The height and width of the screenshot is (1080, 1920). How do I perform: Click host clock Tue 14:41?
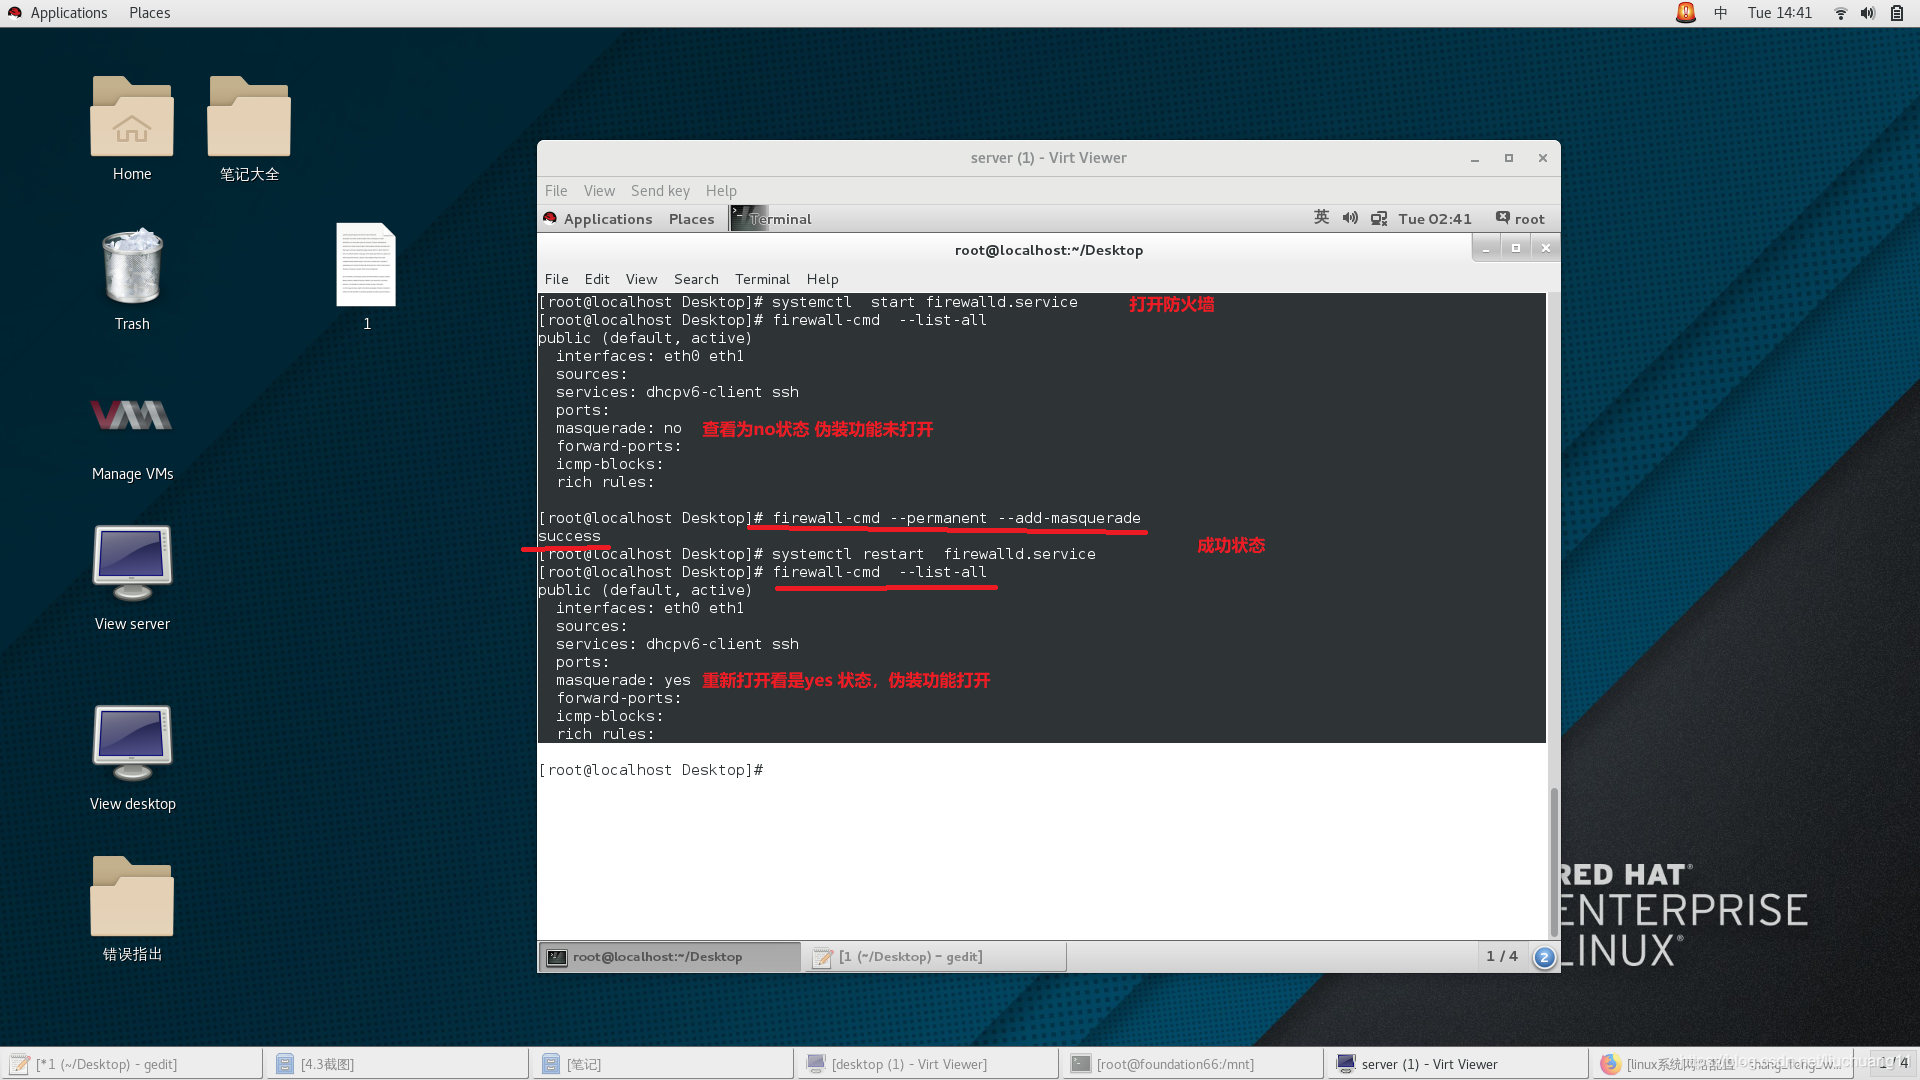[x=1779, y=13]
